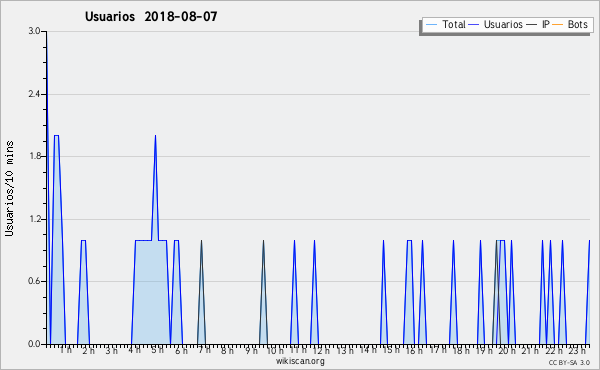
Task: Click the 'CC BY-SA 3.0' license text
Action: coord(569,363)
